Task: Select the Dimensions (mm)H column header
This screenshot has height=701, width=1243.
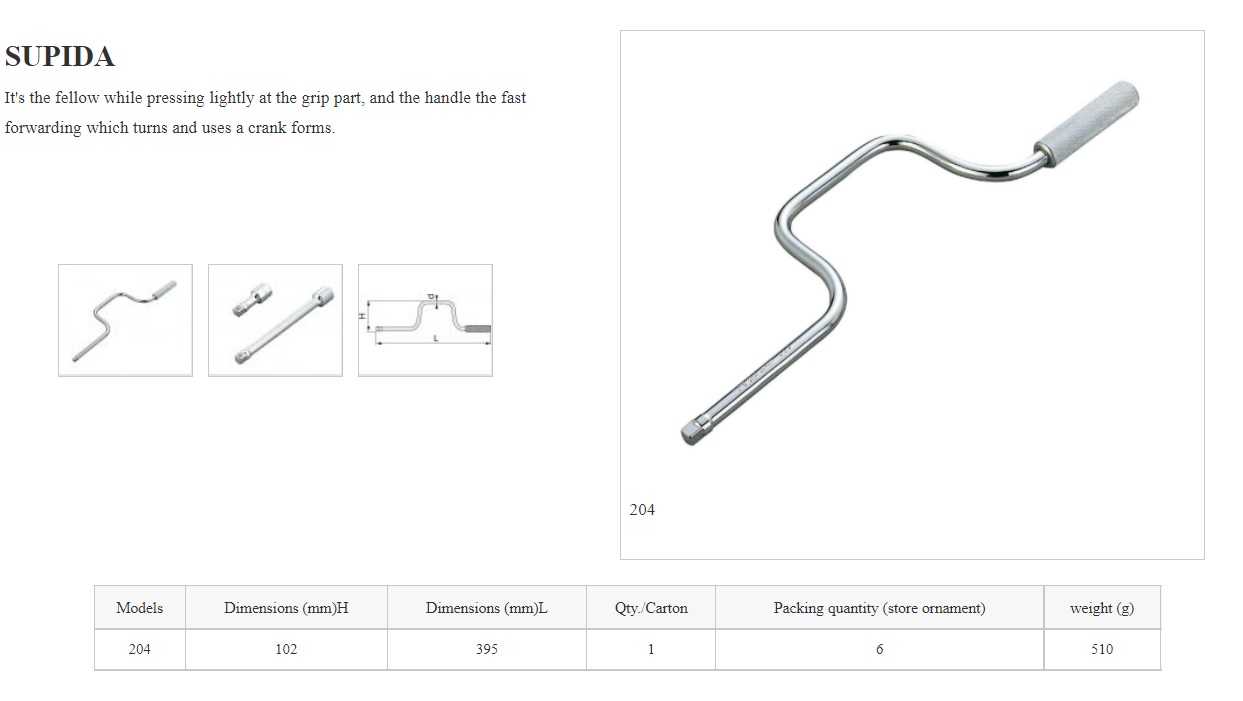Action: (286, 608)
